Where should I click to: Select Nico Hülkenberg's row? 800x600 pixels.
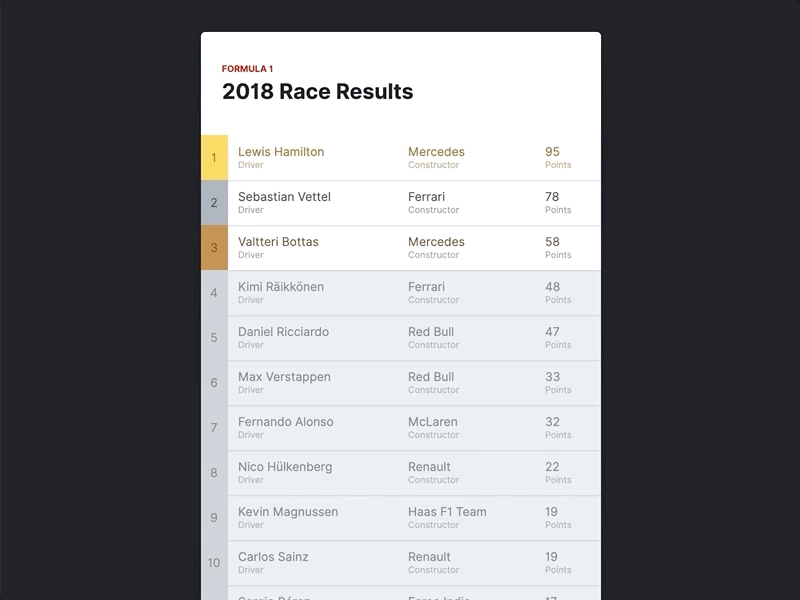(400, 472)
